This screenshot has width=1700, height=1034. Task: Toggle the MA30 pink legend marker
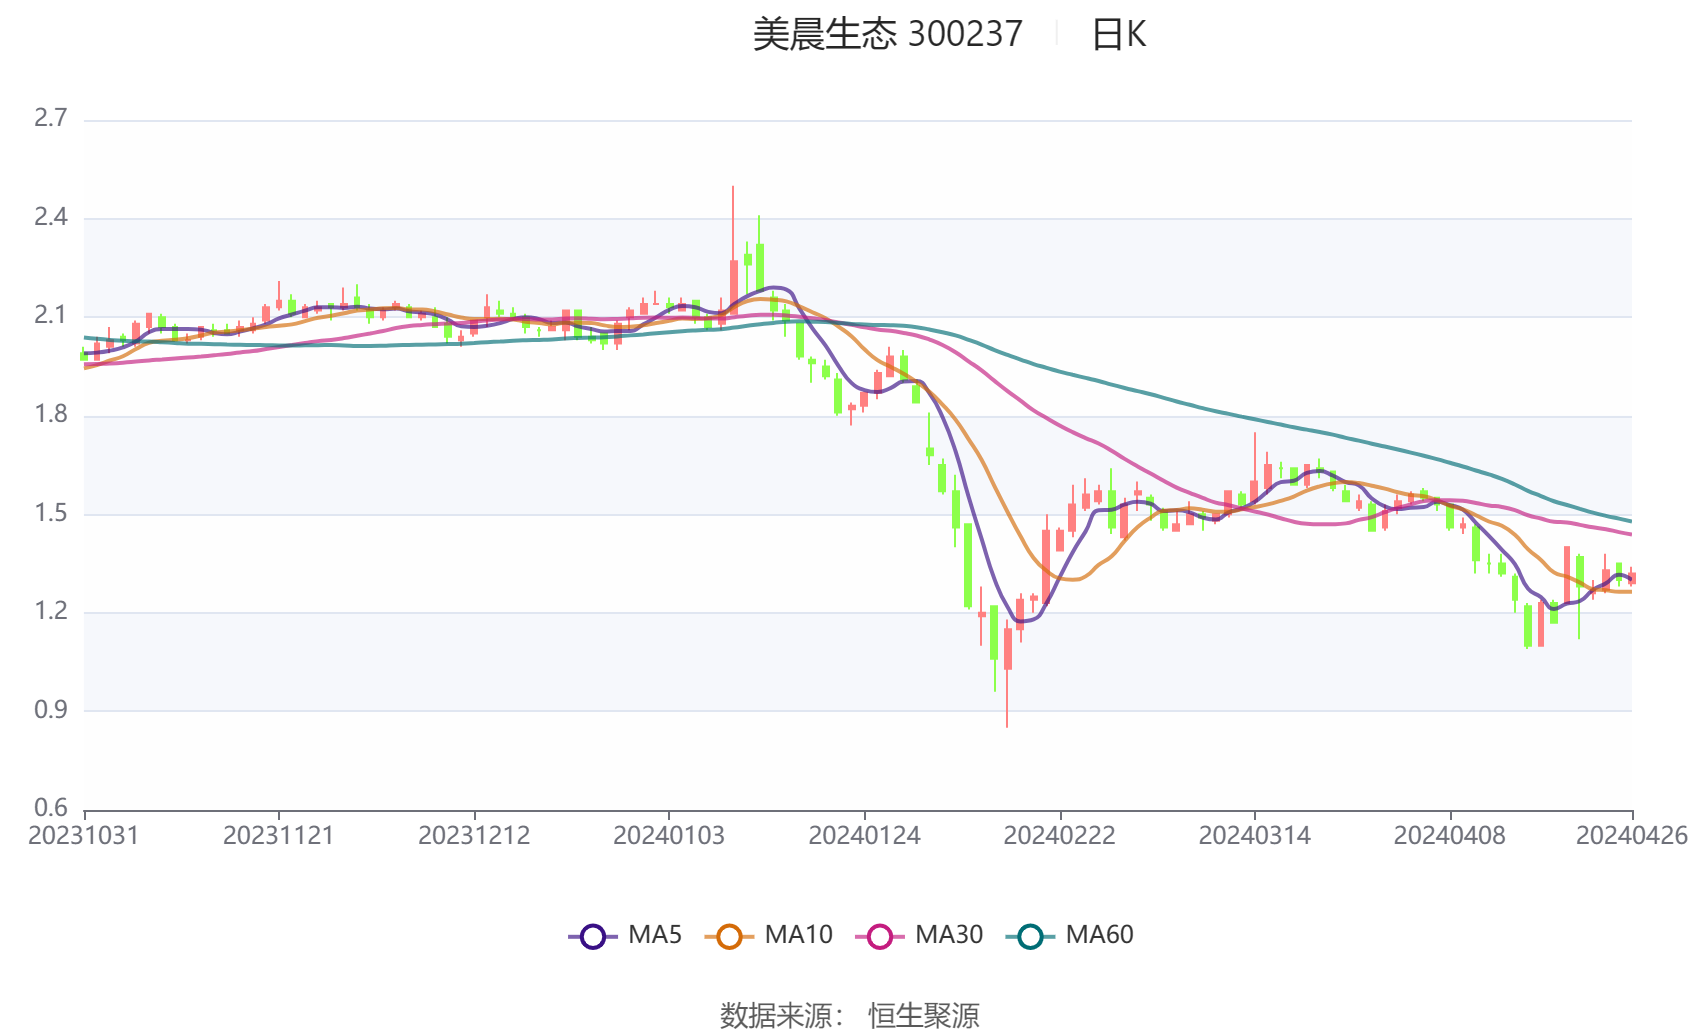pos(880,936)
